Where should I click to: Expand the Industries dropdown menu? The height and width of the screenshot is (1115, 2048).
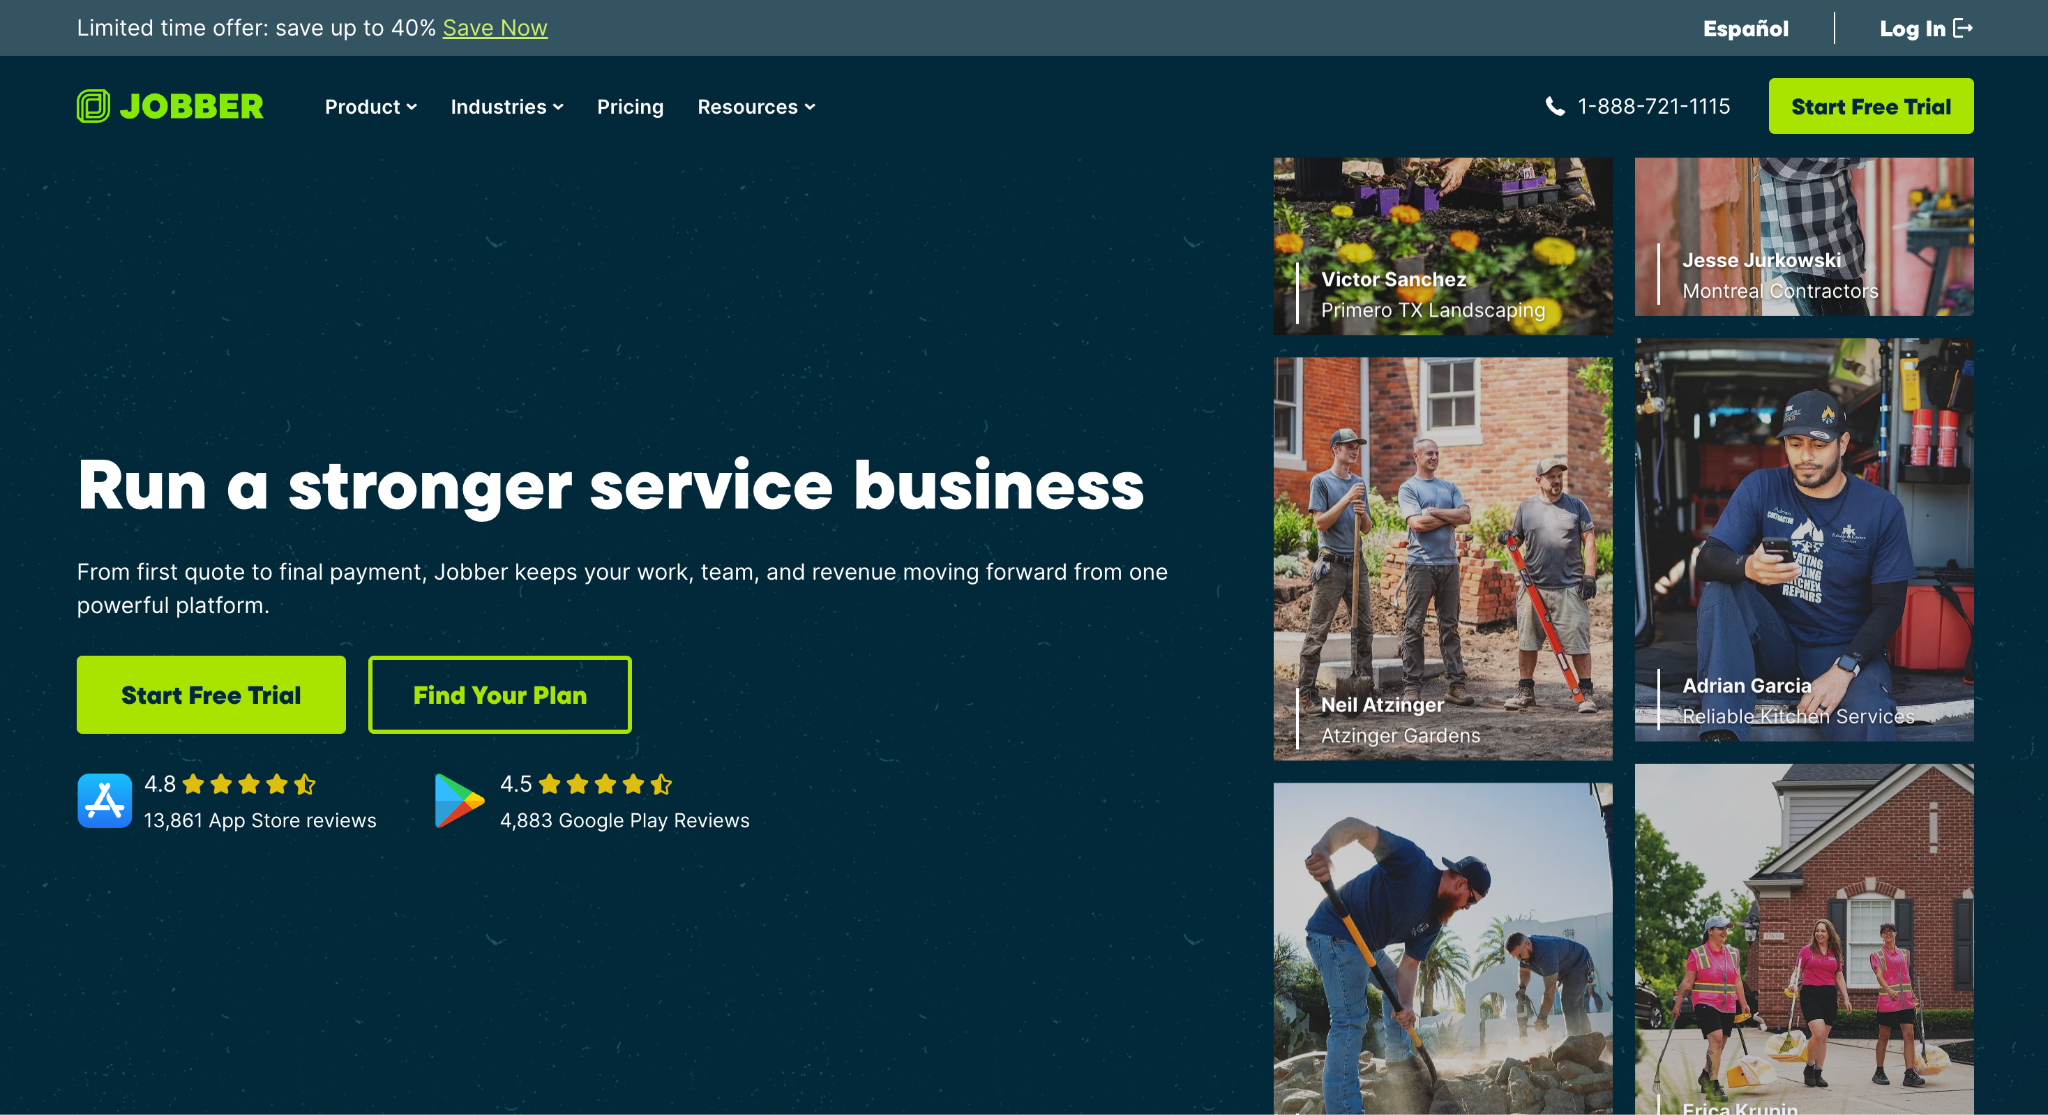(x=507, y=107)
